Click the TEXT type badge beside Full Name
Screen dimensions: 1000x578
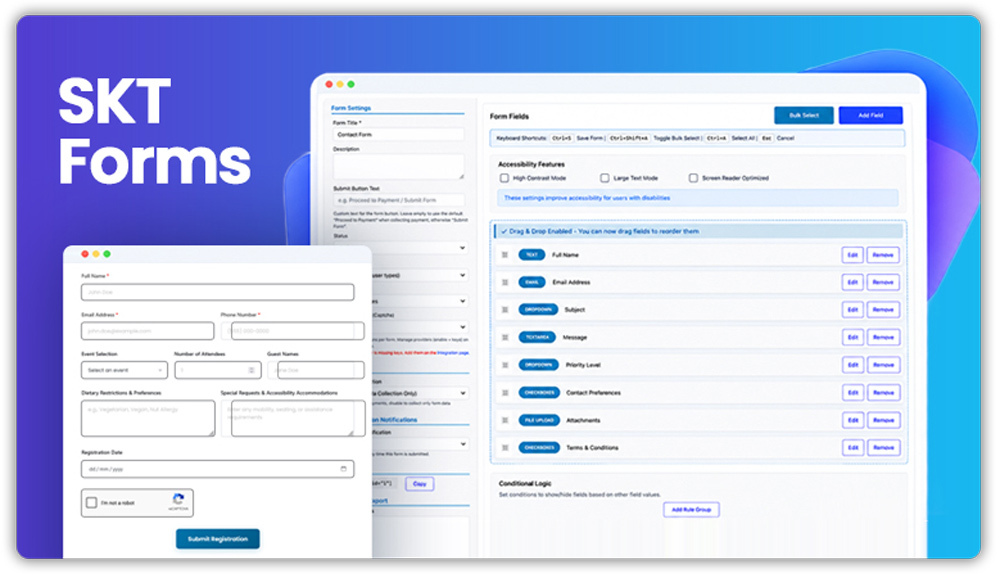tap(532, 255)
